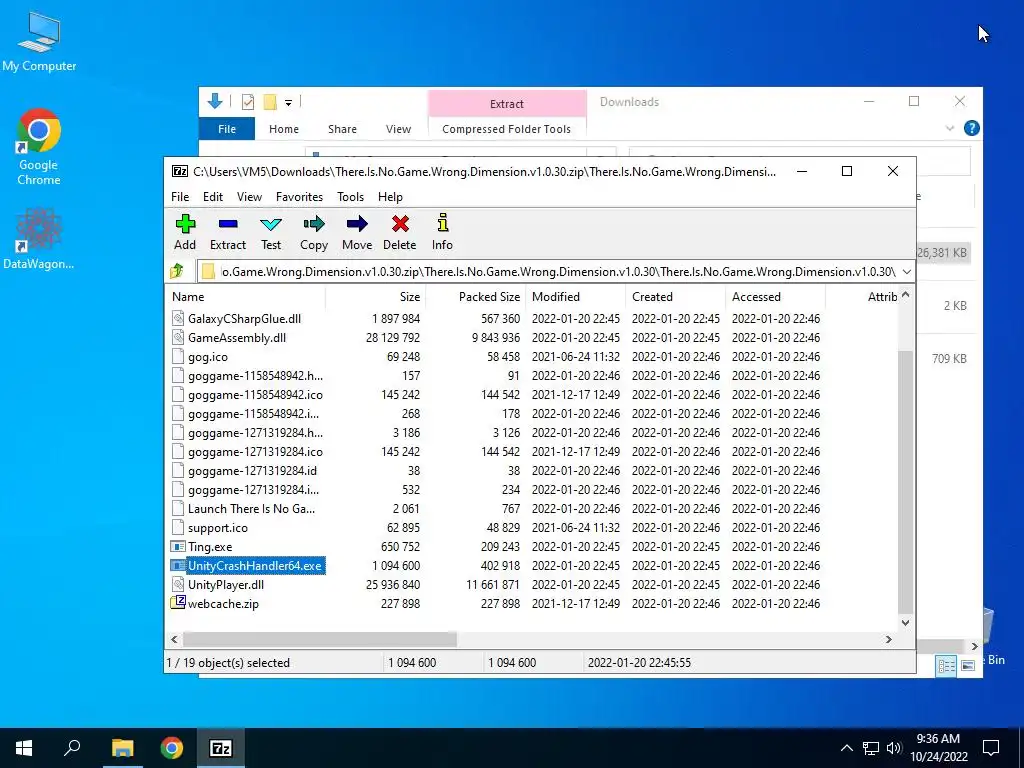
Task: Click the Extract toolbar icon in 7-Zip
Action: point(228,225)
